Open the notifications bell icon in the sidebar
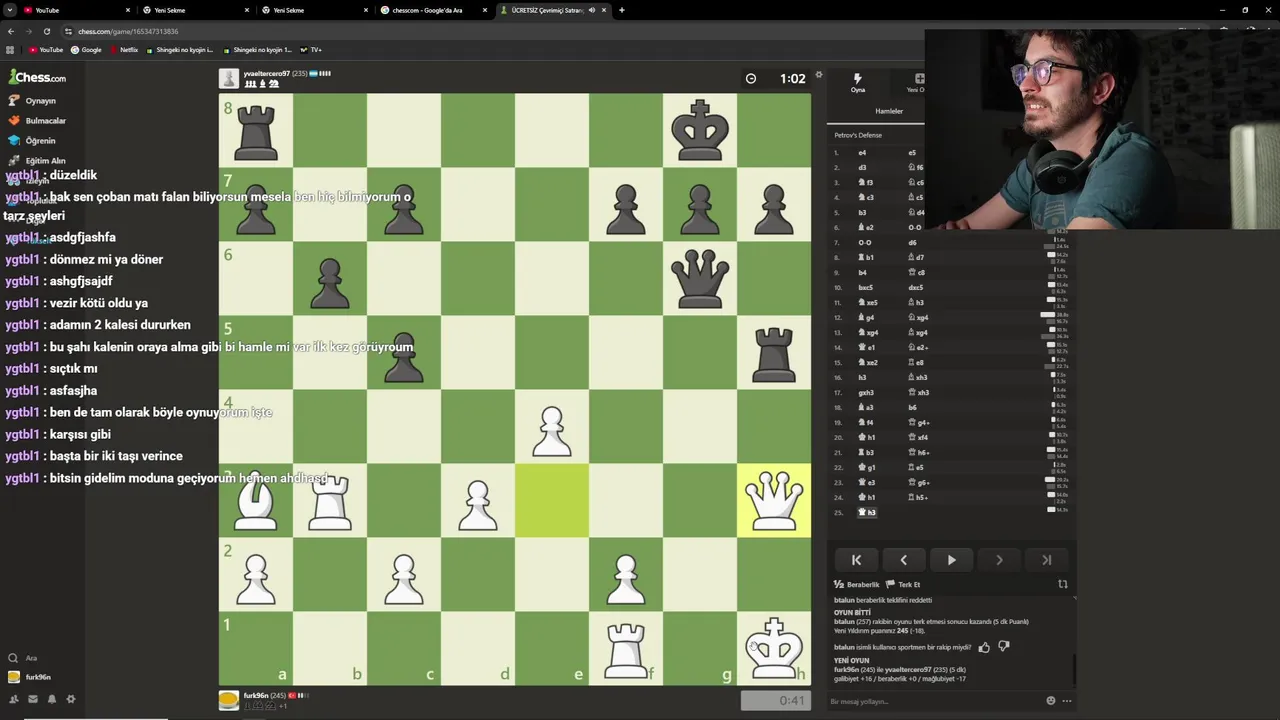The height and width of the screenshot is (720, 1280). coord(52,699)
